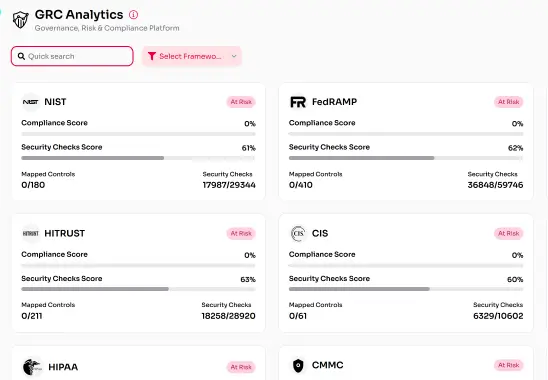
Task: Click NIST Compliance Score 0% value
Action: 250,124
